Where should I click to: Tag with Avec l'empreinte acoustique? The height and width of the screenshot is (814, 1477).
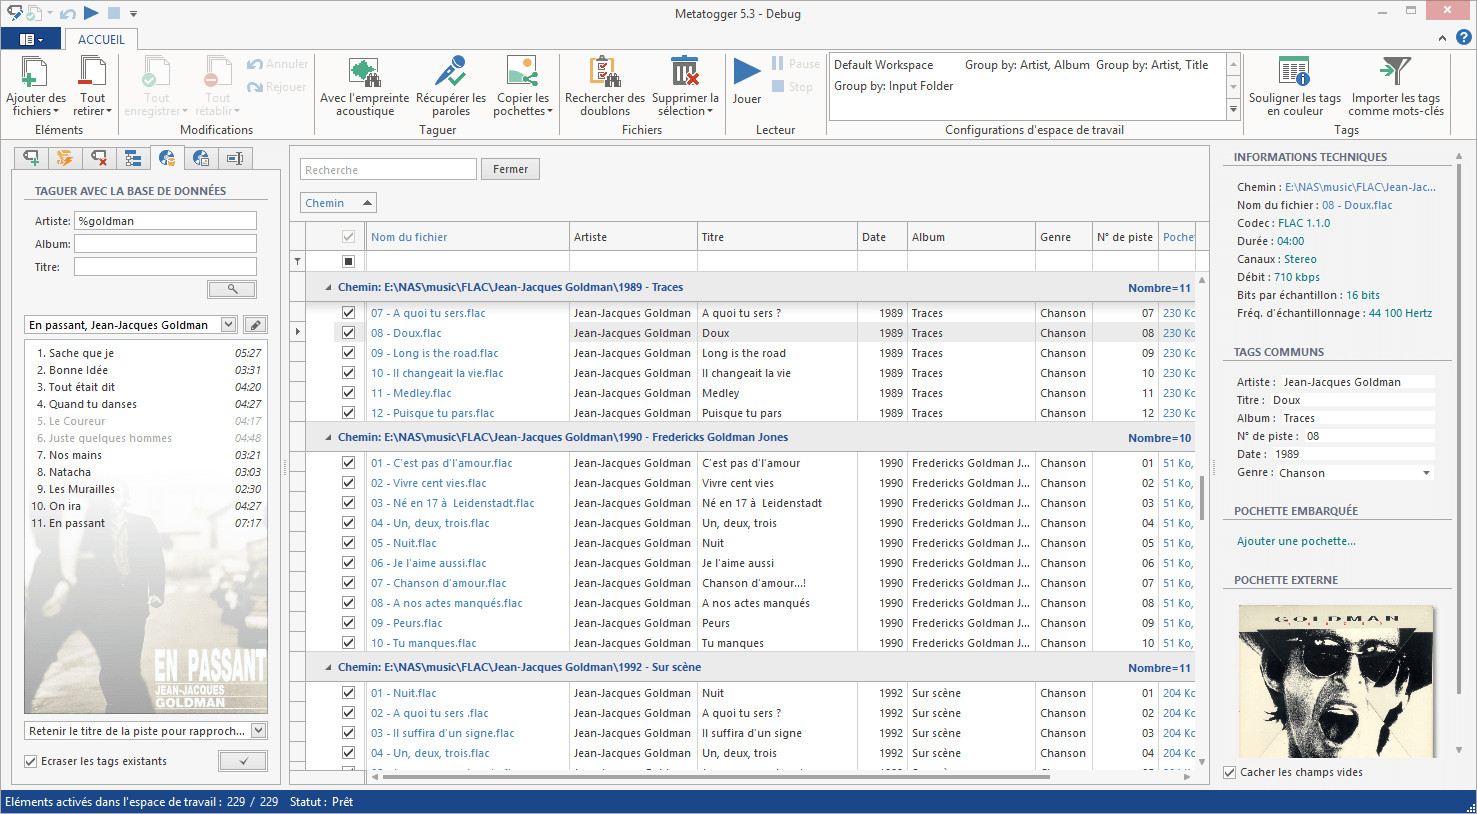coord(364,74)
